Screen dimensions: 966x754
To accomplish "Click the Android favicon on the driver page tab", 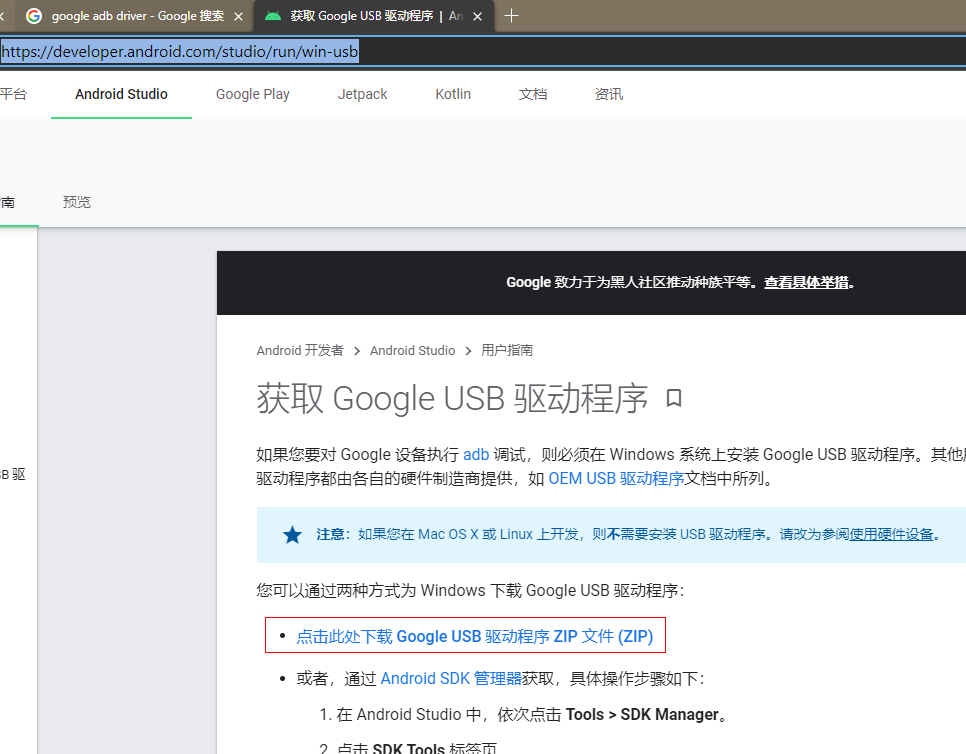I will (x=272, y=16).
